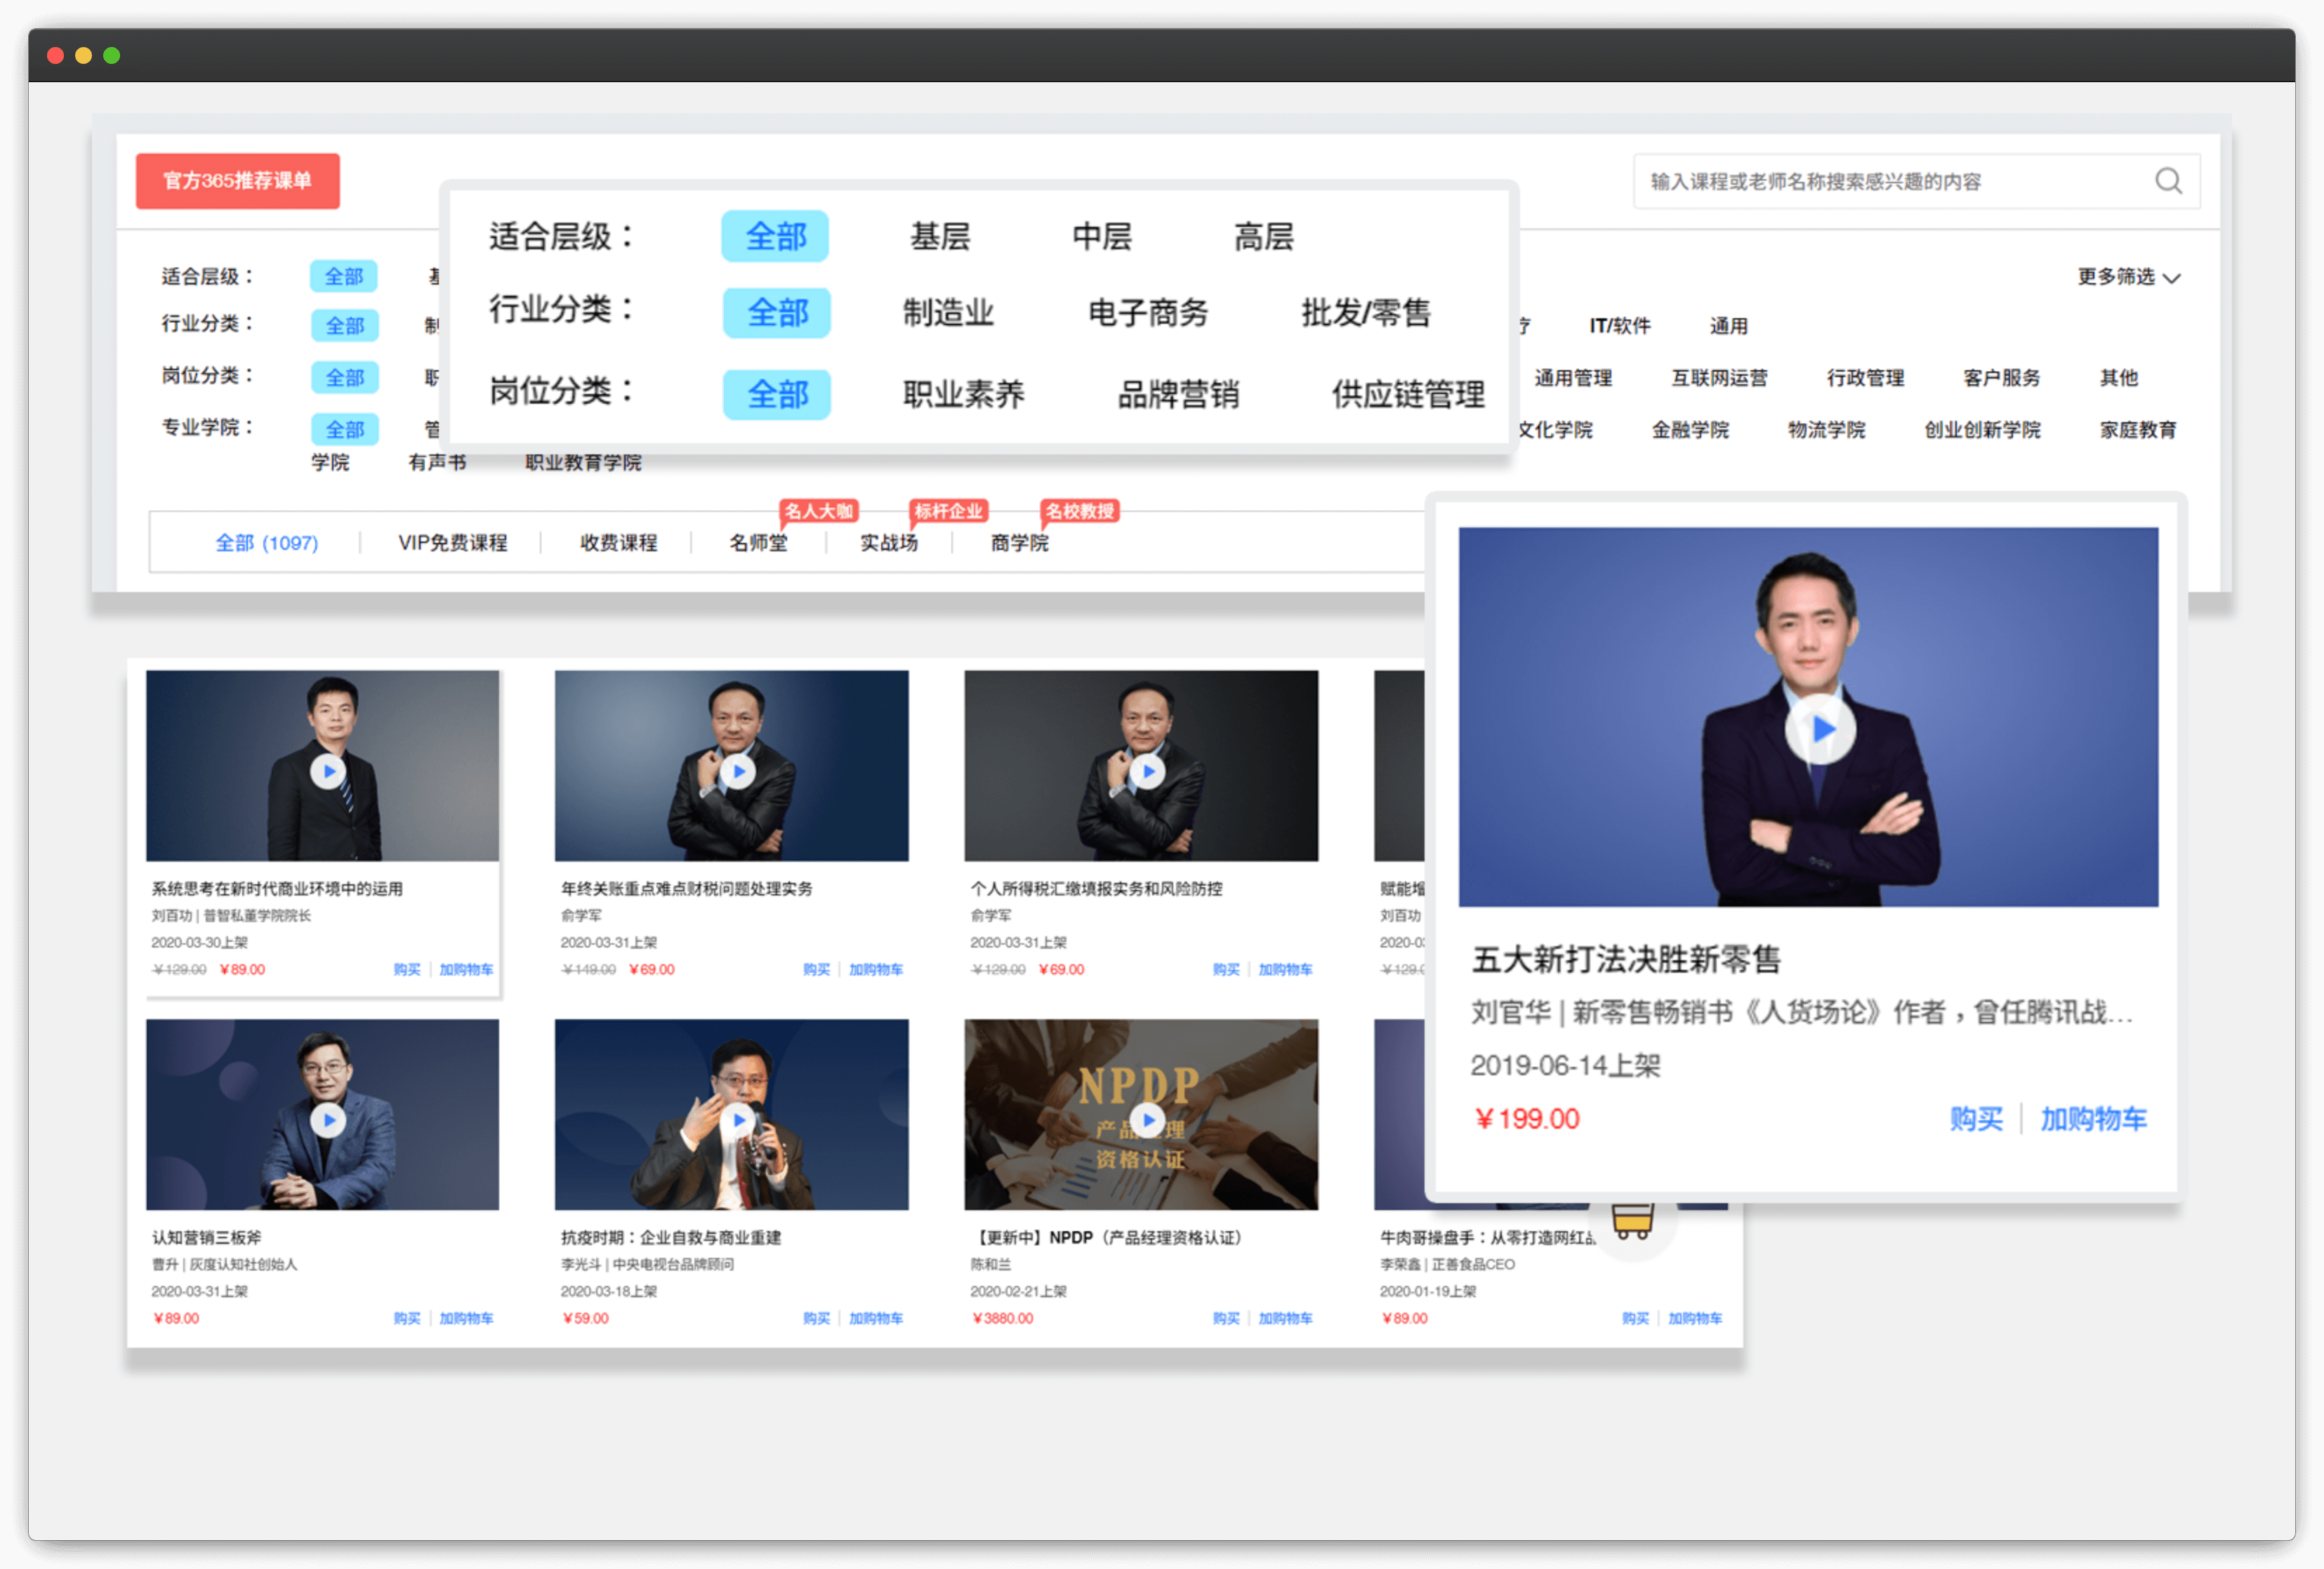Filter by 其他 position category
Screen dimensions: 2324x1569
coord(2118,378)
